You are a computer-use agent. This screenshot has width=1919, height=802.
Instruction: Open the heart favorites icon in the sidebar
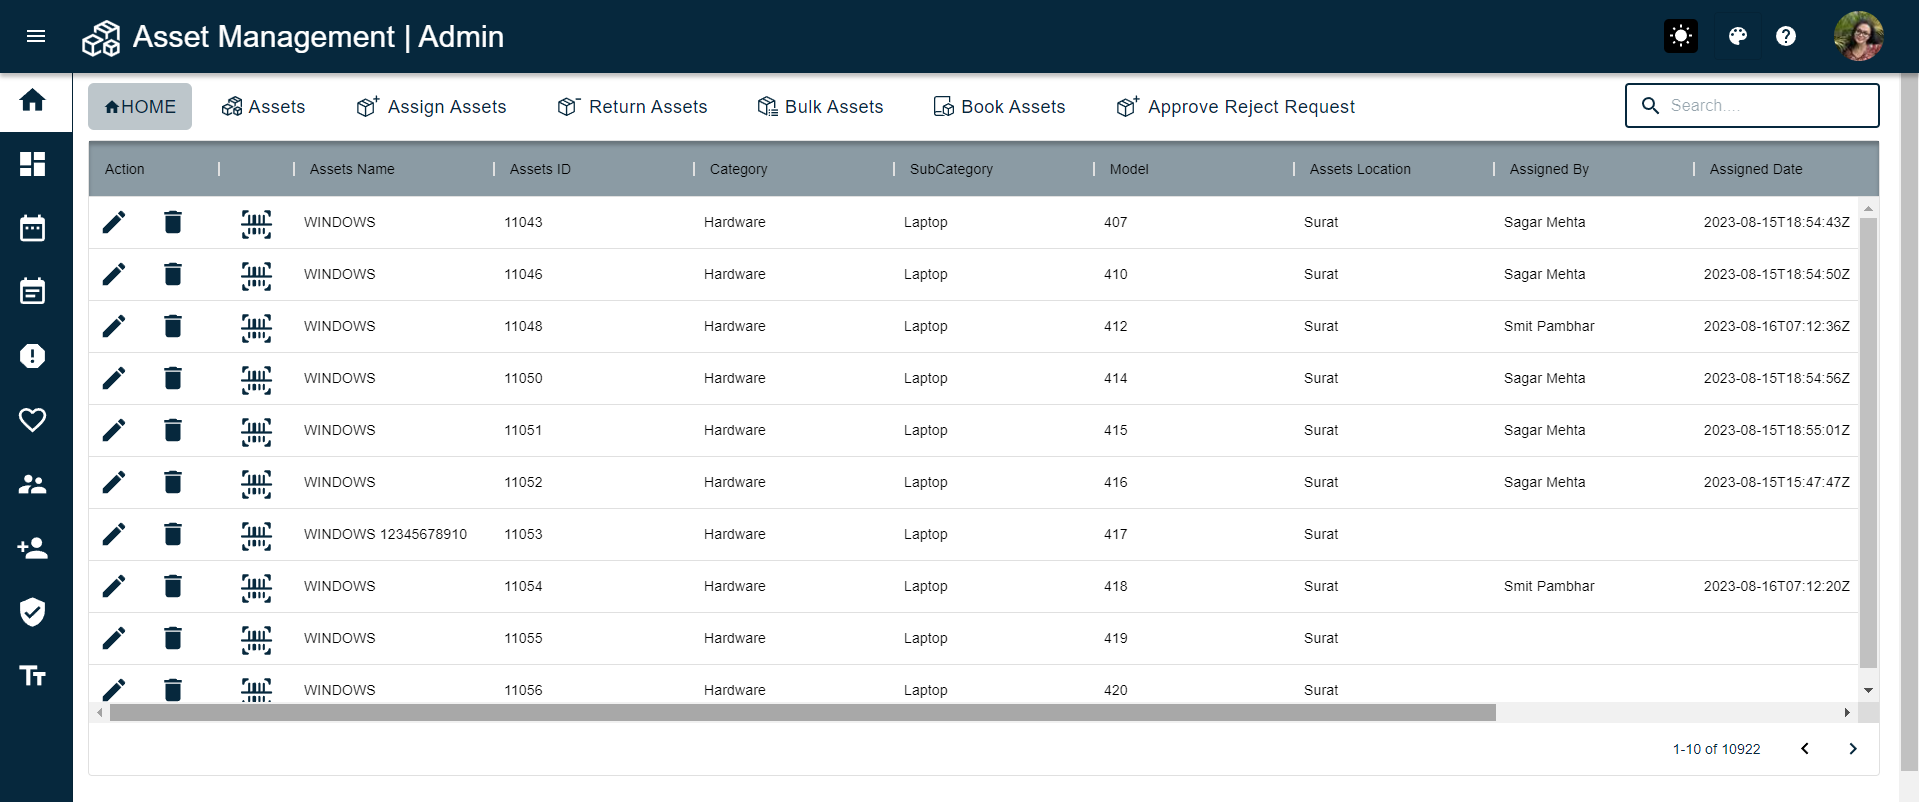point(33,420)
